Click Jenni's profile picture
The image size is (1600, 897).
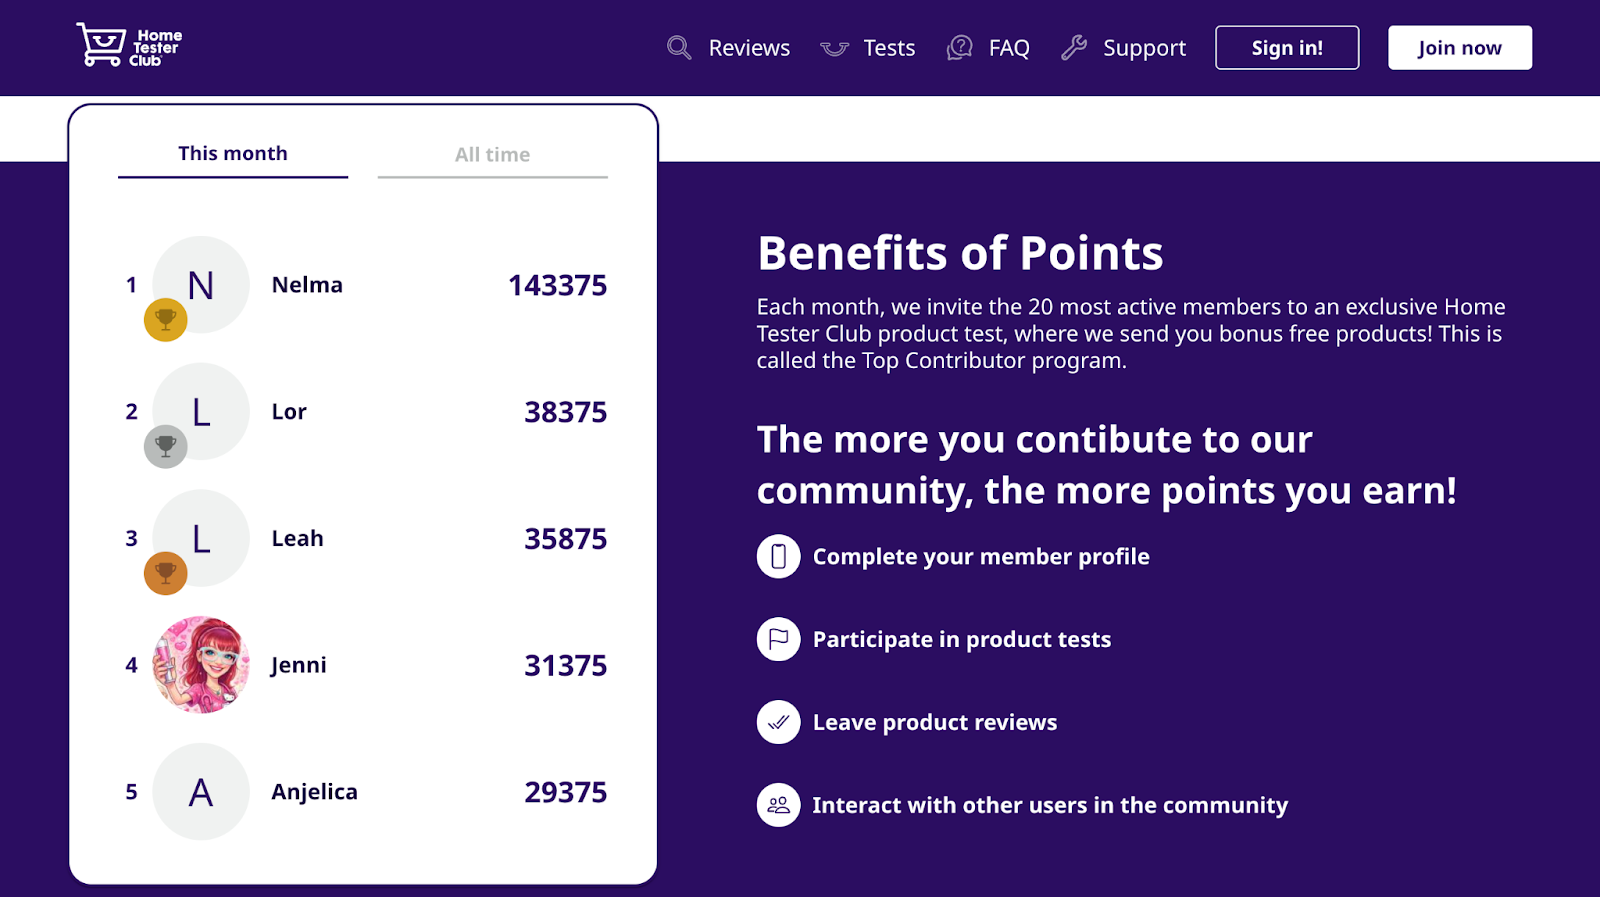click(201, 665)
